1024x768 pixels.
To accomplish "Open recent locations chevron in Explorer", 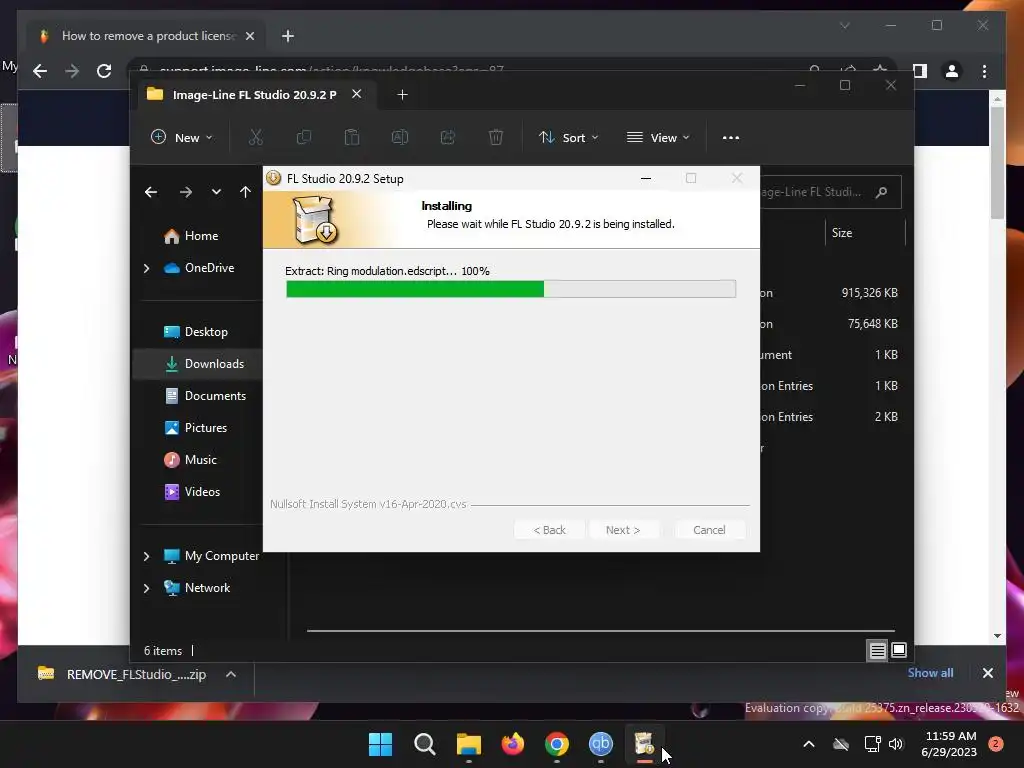I will point(216,192).
